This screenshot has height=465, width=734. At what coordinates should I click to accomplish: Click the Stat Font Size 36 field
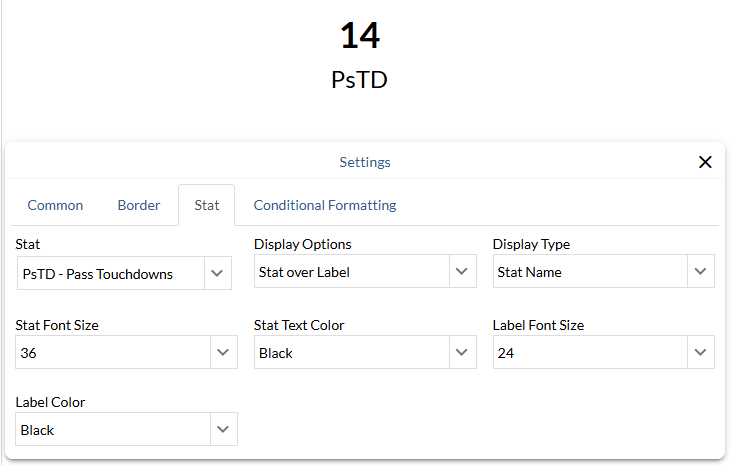click(x=110, y=353)
